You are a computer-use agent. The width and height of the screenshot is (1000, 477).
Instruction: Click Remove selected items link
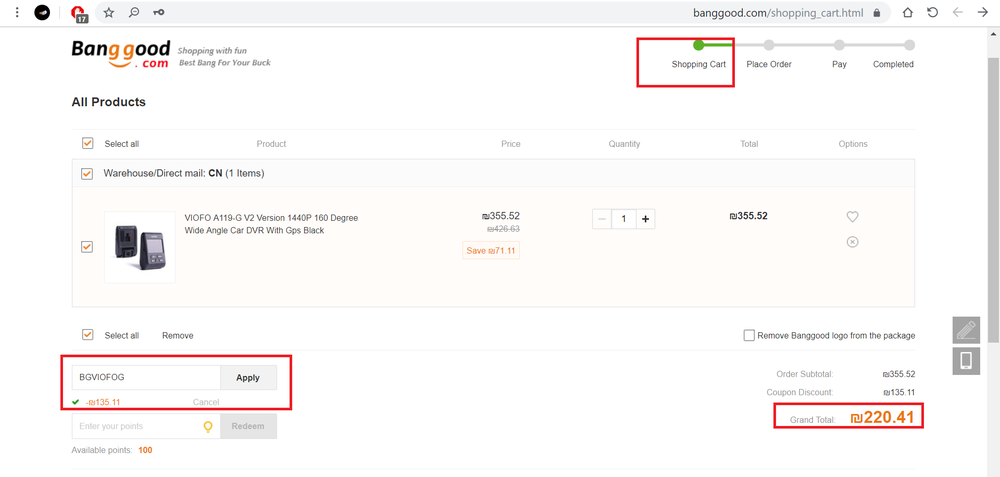pyautogui.click(x=177, y=335)
